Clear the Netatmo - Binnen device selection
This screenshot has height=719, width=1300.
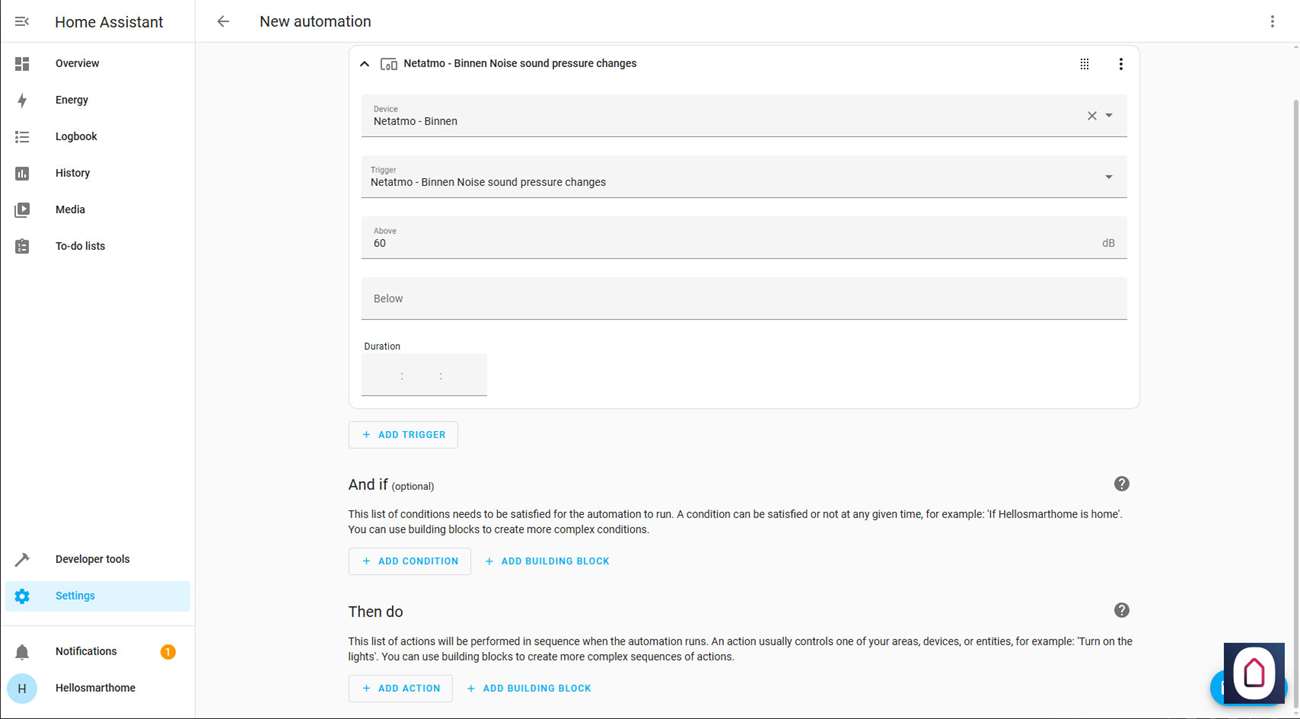coord(1091,116)
